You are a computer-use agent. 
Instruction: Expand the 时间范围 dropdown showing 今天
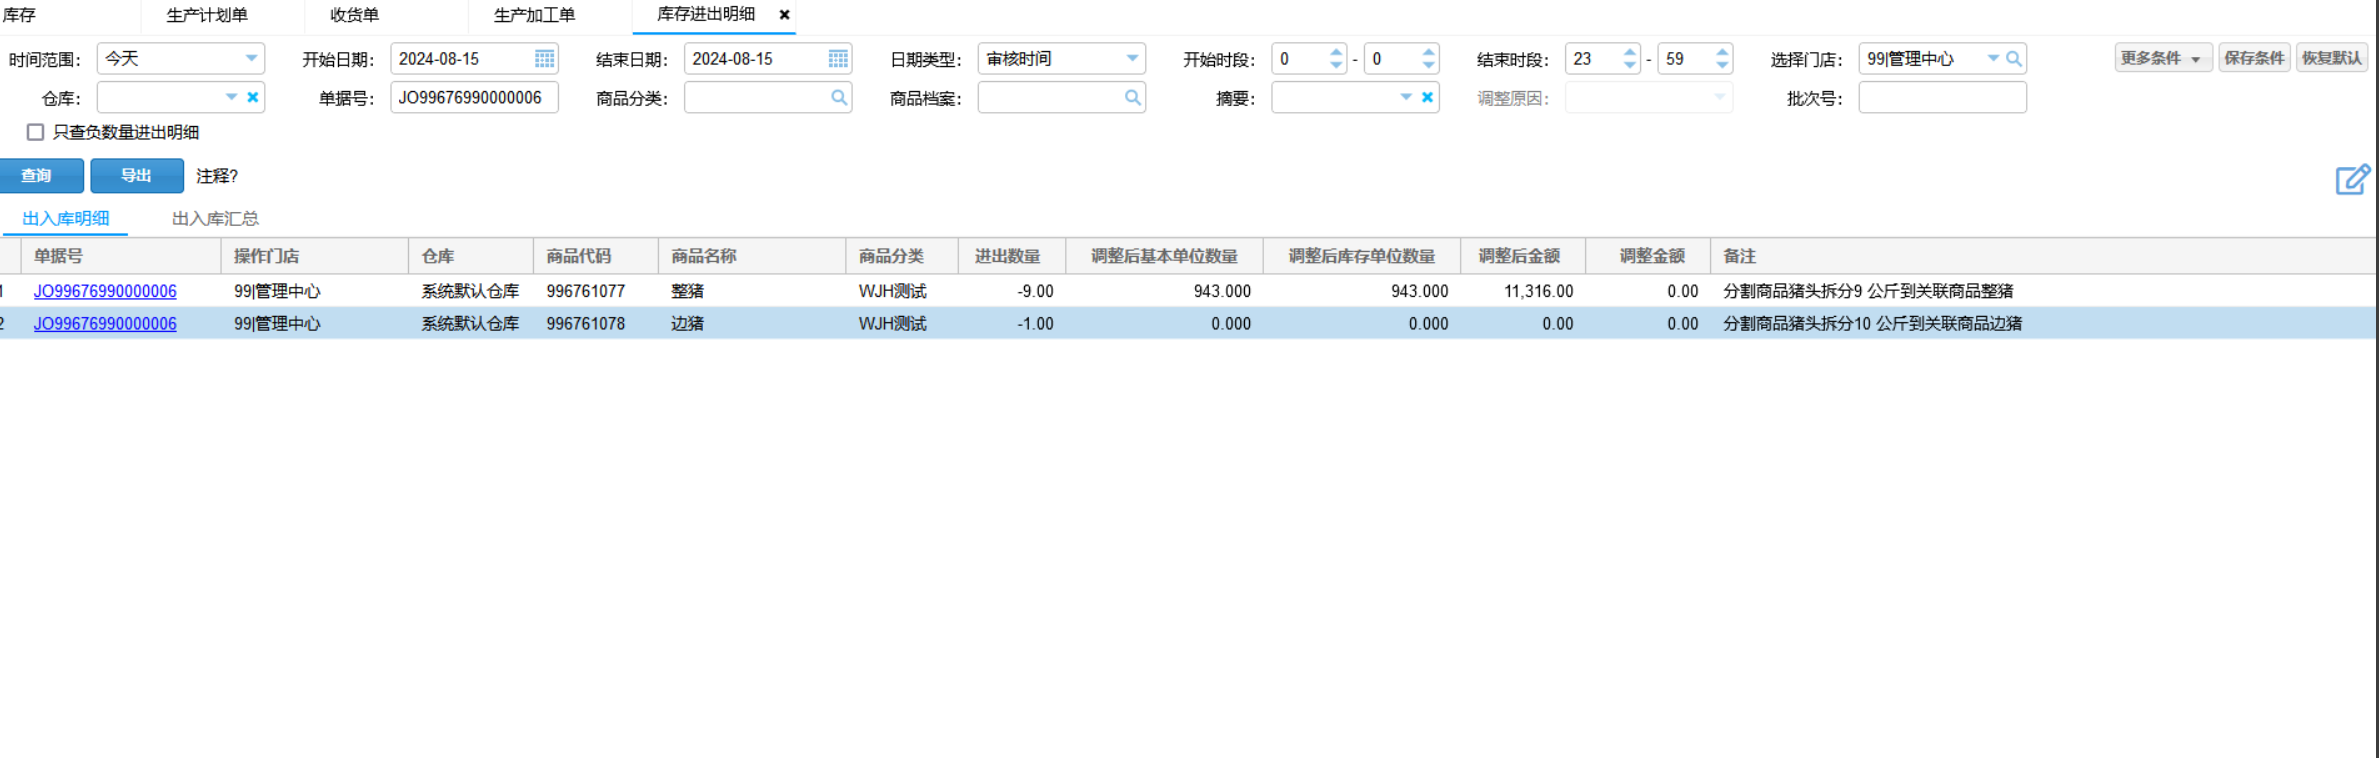[251, 59]
